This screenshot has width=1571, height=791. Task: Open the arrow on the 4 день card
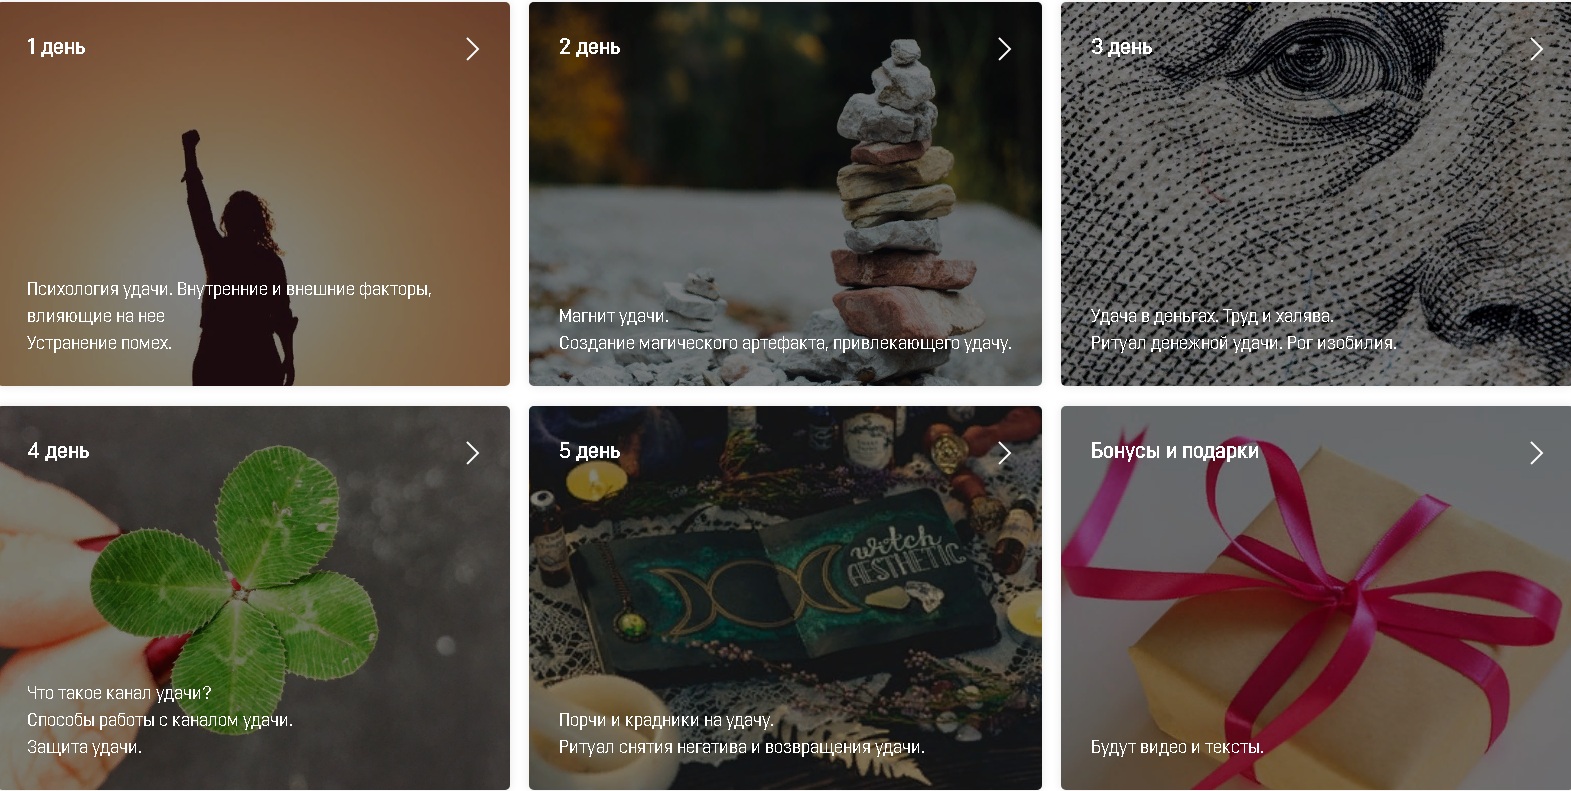point(472,453)
